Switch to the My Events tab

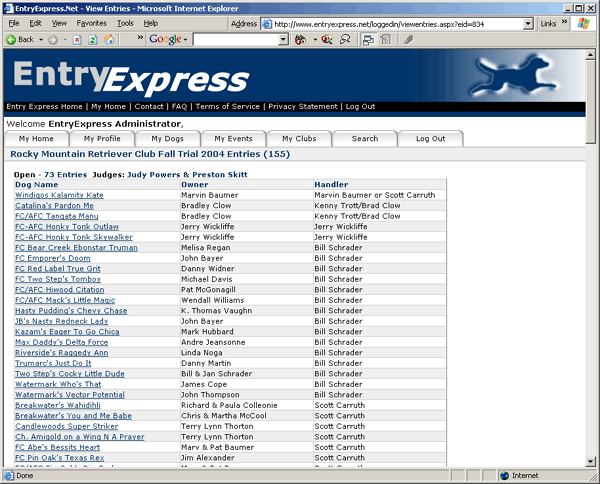pyautogui.click(x=233, y=139)
